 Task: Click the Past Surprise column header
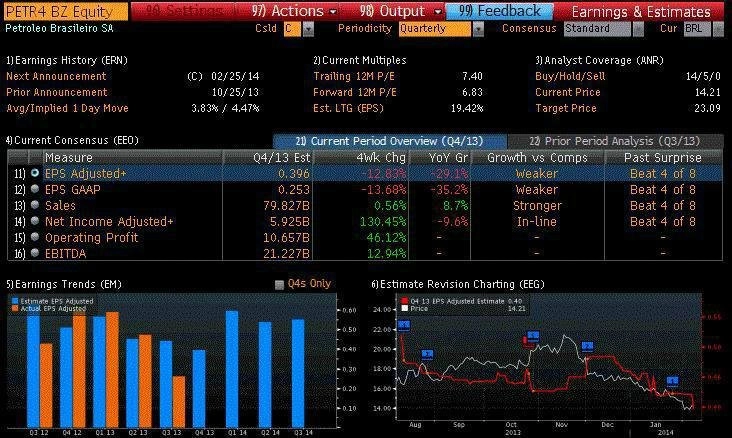663,157
